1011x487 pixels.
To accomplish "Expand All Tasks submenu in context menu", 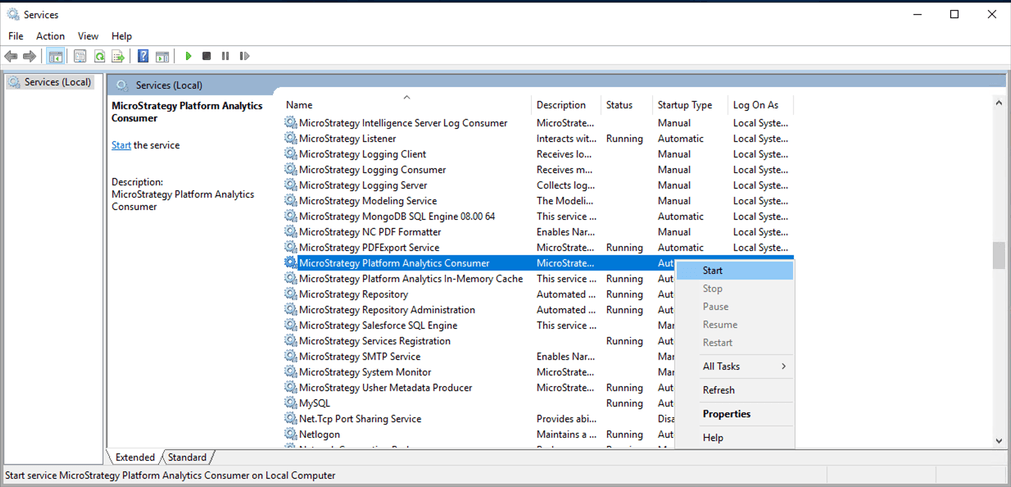I will [734, 366].
